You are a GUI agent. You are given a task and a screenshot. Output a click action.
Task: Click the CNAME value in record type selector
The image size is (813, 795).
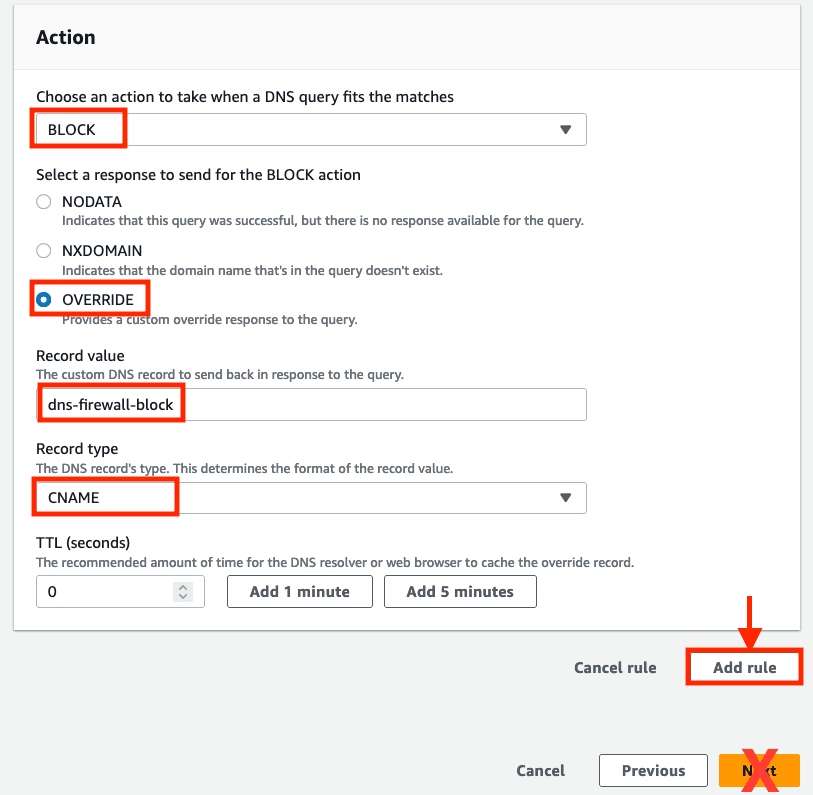73,498
